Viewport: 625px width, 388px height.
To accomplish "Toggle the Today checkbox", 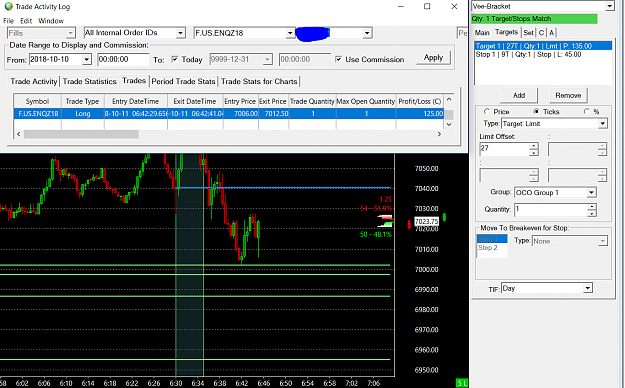I will (x=175, y=59).
